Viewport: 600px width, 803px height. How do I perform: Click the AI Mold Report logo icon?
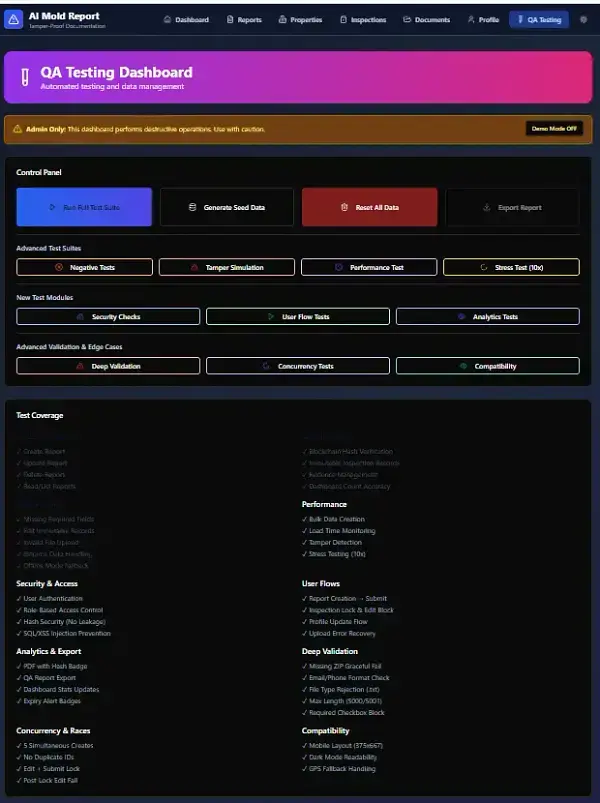(15, 19)
